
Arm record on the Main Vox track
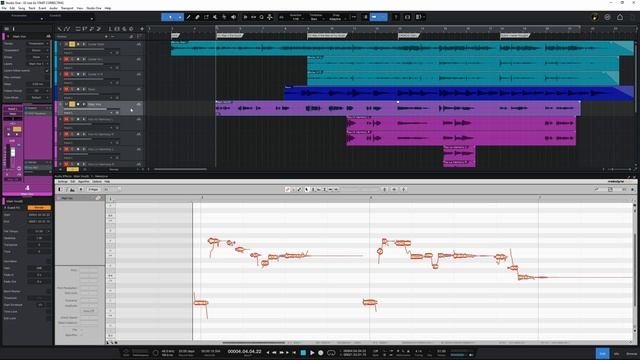(78, 104)
